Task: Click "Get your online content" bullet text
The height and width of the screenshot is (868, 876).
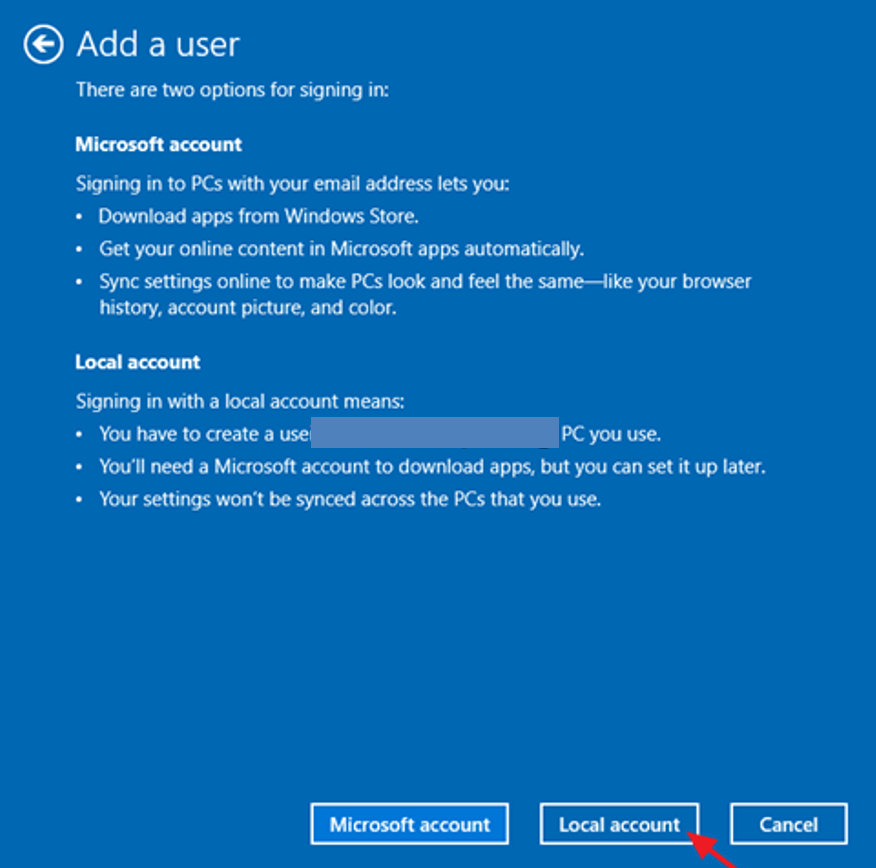Action: (x=341, y=248)
